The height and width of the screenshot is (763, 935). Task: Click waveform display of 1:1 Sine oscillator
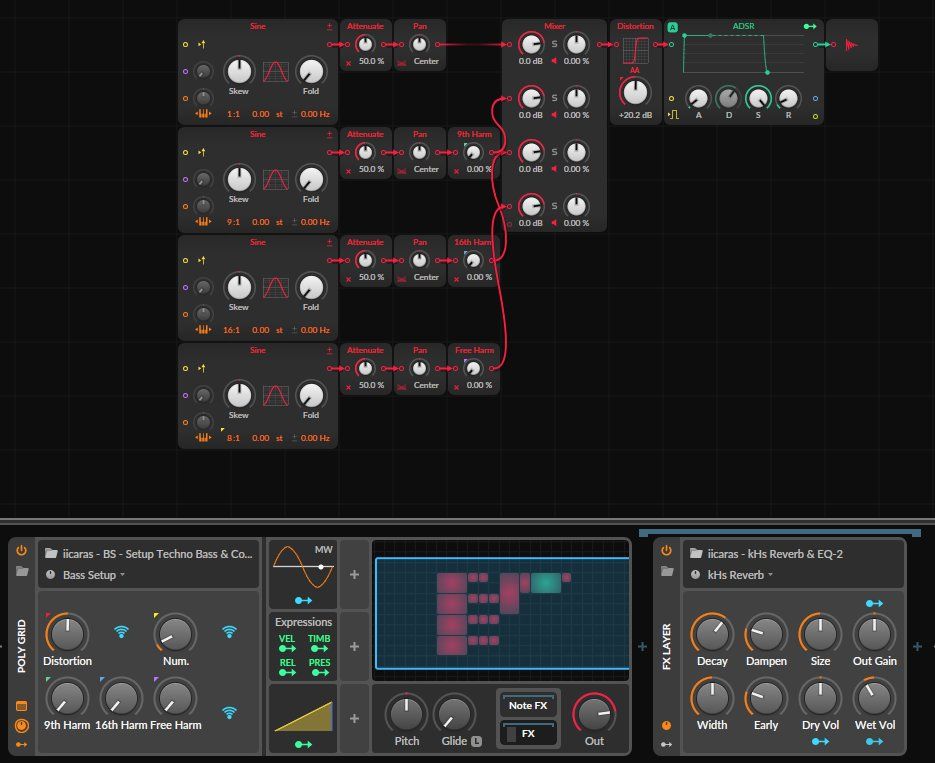[x=275, y=72]
